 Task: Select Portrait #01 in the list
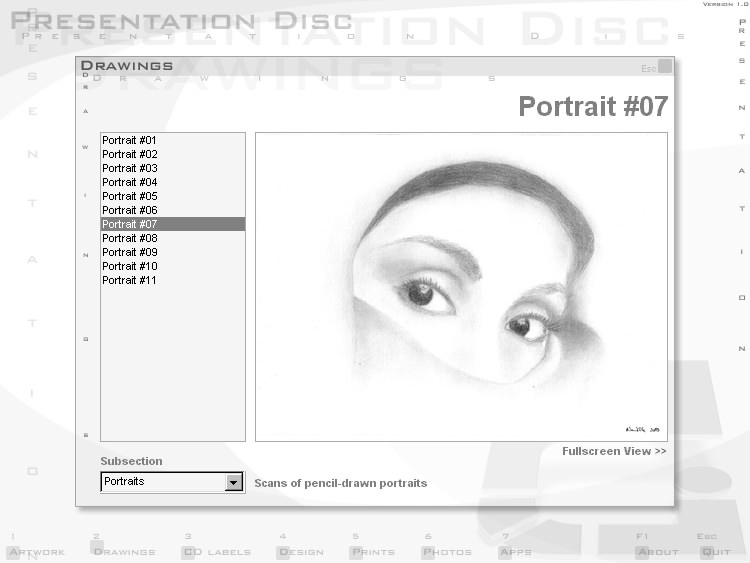point(173,140)
